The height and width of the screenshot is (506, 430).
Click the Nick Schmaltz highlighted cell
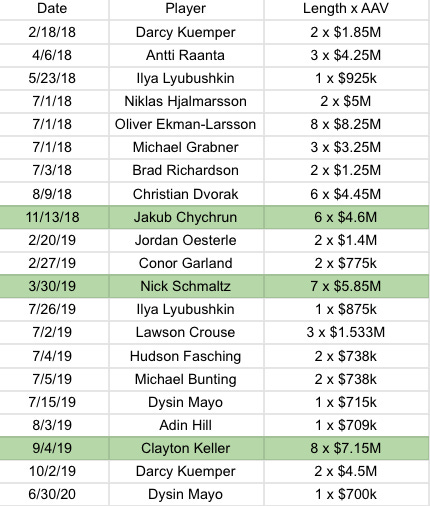pyautogui.click(x=186, y=286)
